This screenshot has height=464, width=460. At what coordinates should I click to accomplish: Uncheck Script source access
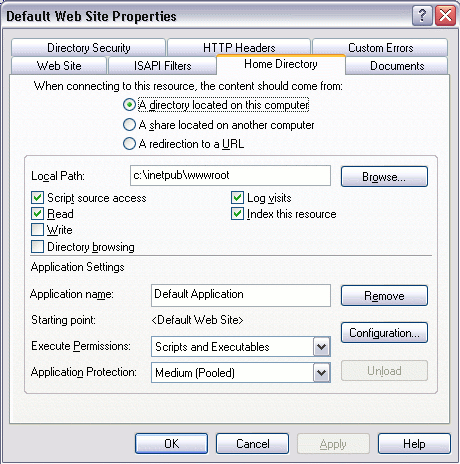coord(37,198)
